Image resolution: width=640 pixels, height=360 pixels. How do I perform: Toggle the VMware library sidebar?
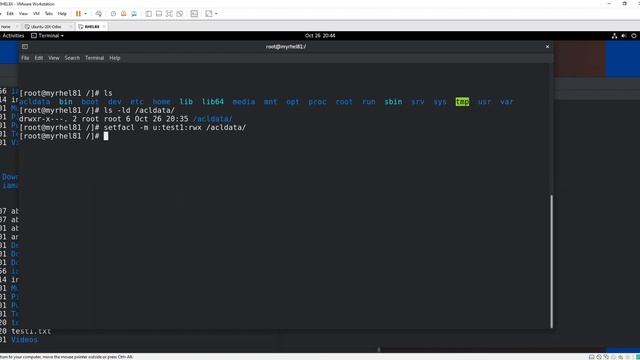[149, 13]
